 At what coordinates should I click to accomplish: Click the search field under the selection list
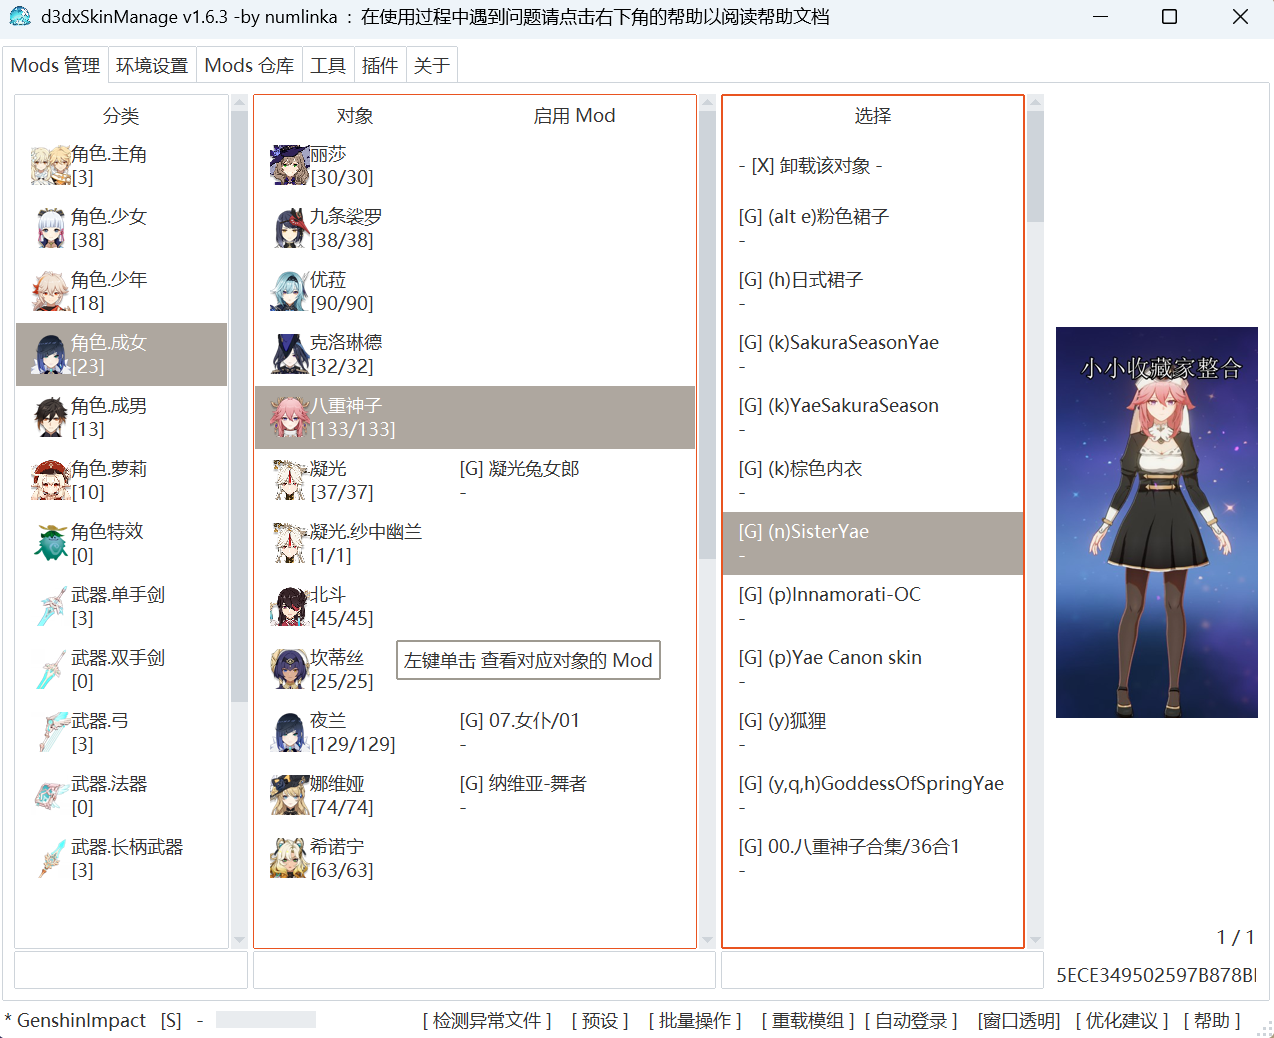(882, 970)
